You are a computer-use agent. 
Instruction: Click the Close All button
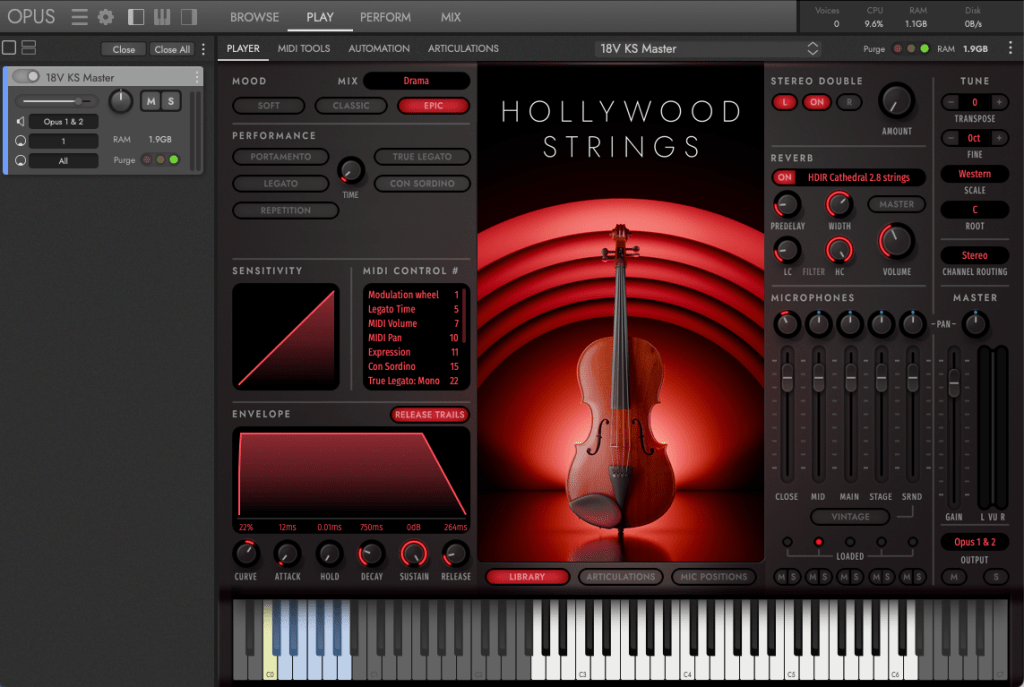click(172, 49)
